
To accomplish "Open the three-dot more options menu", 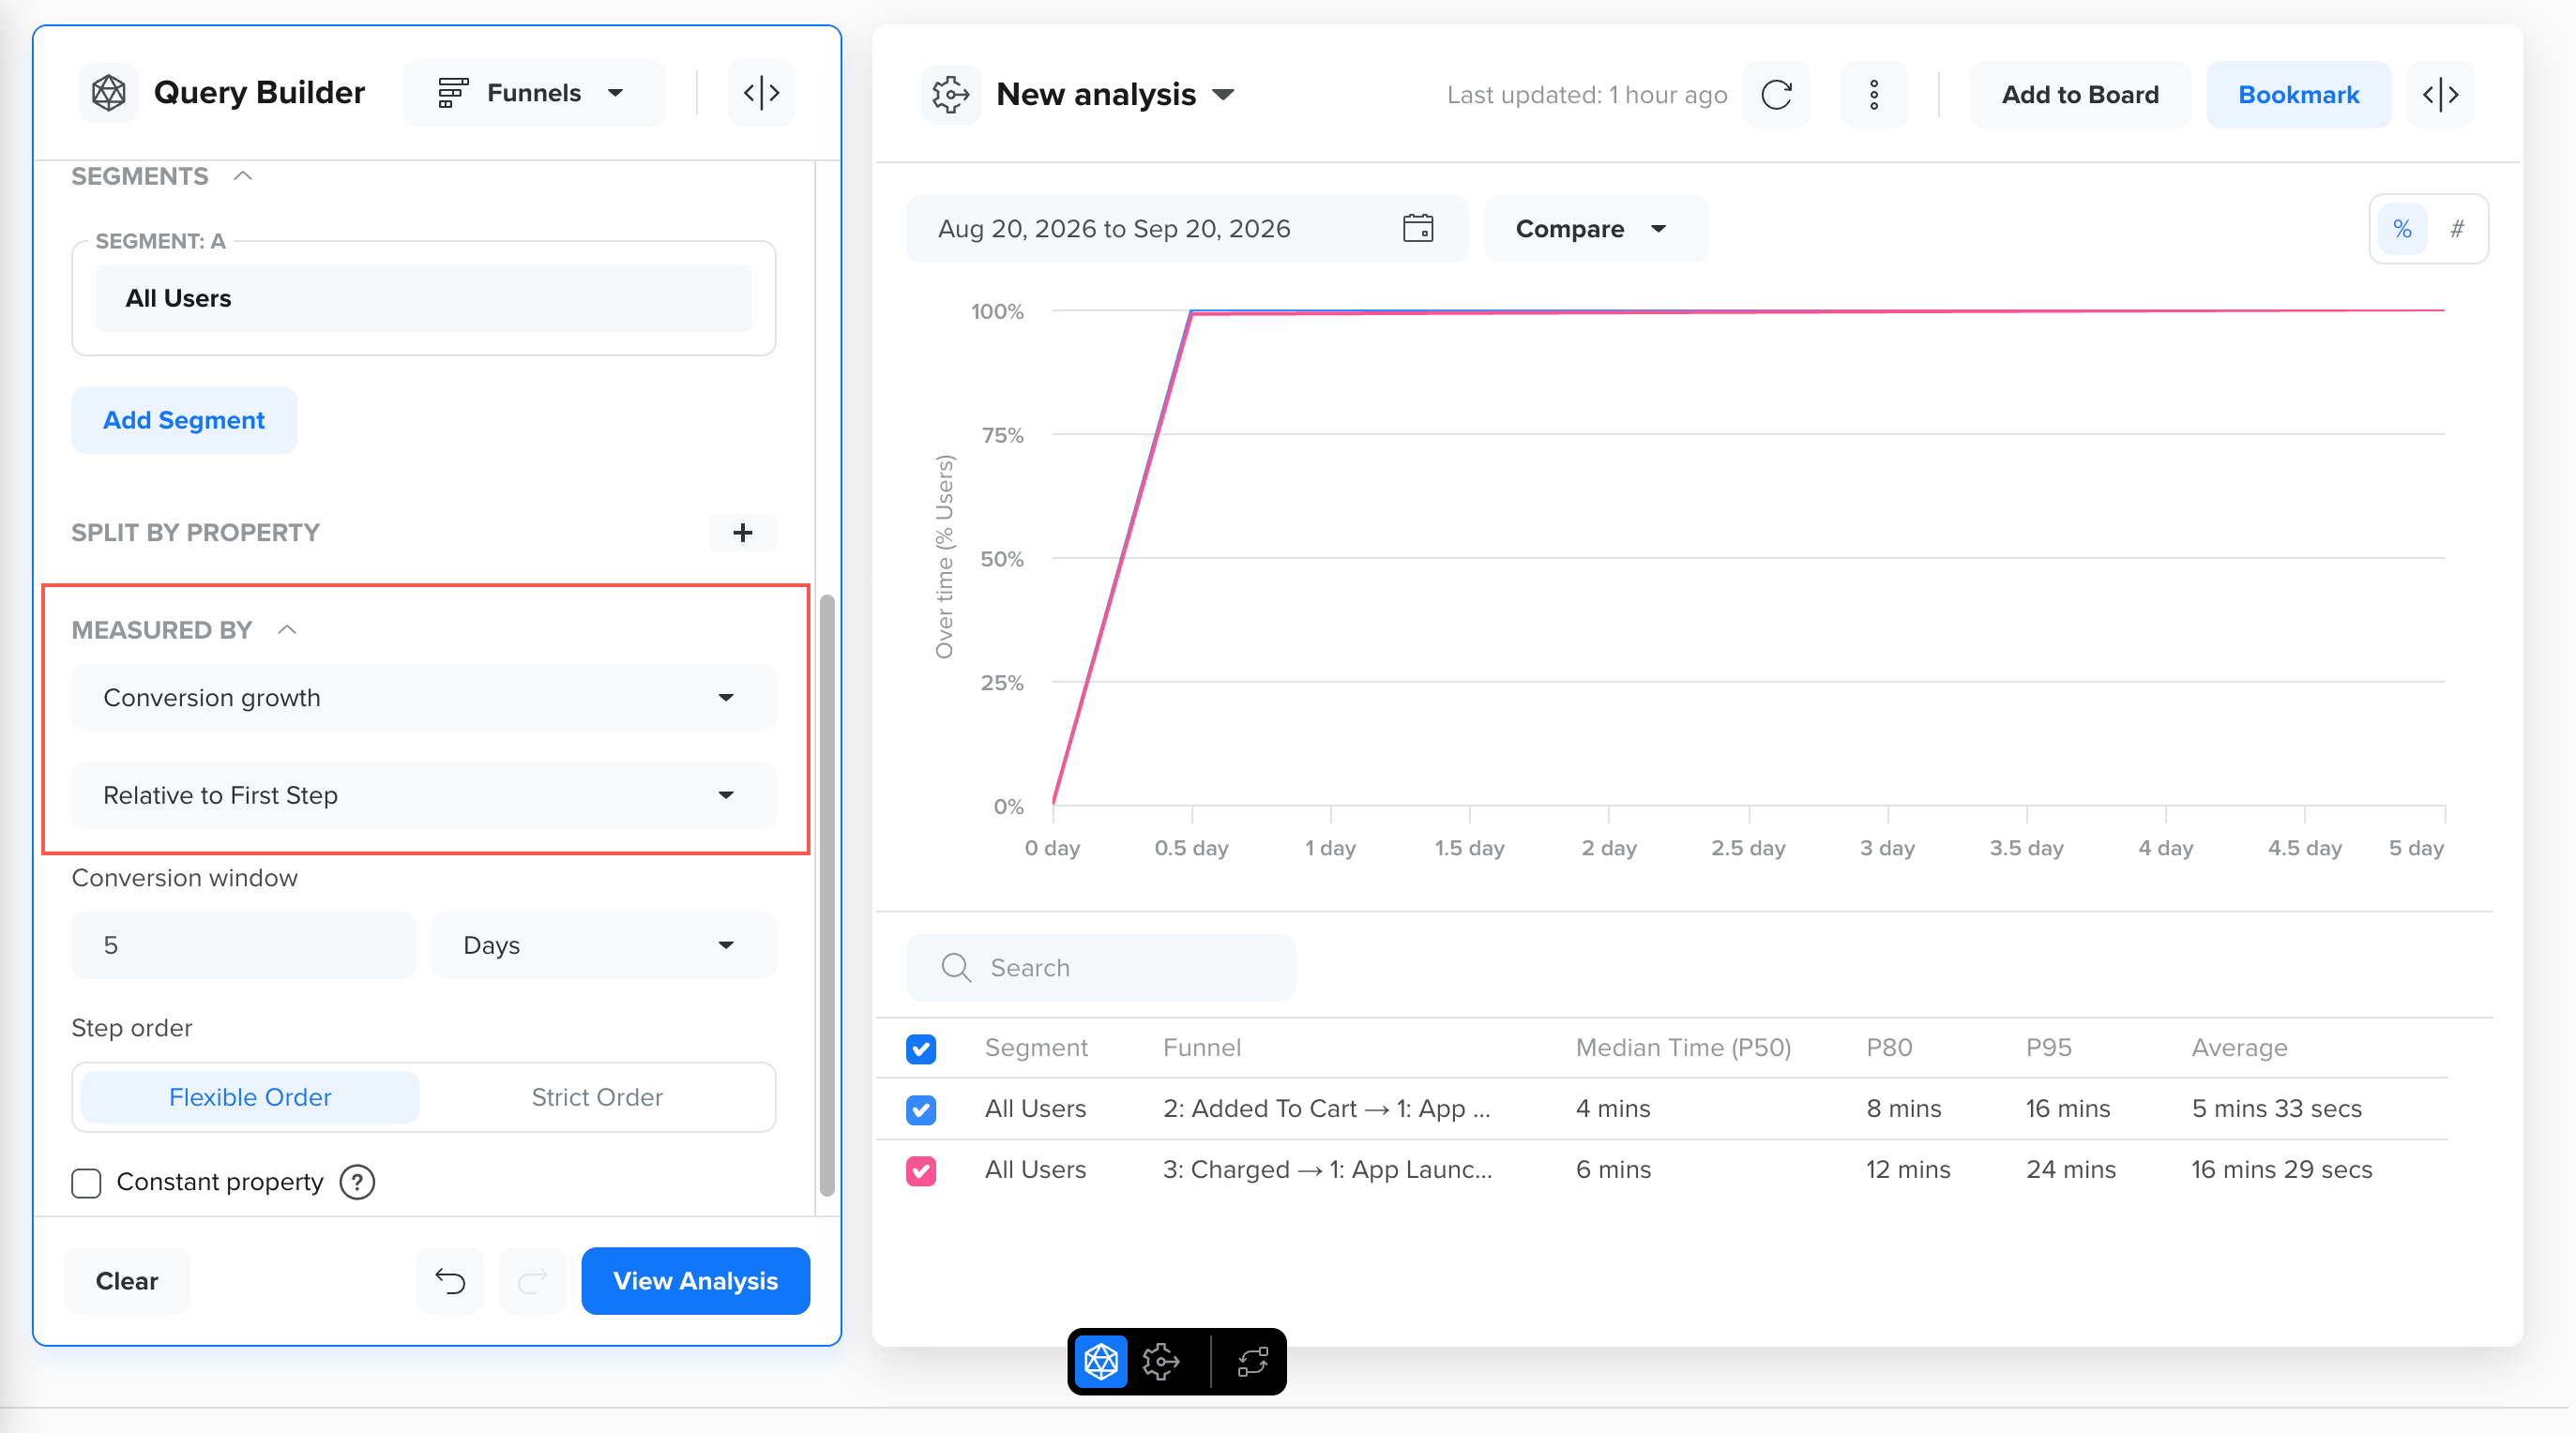I will click(x=1874, y=95).
